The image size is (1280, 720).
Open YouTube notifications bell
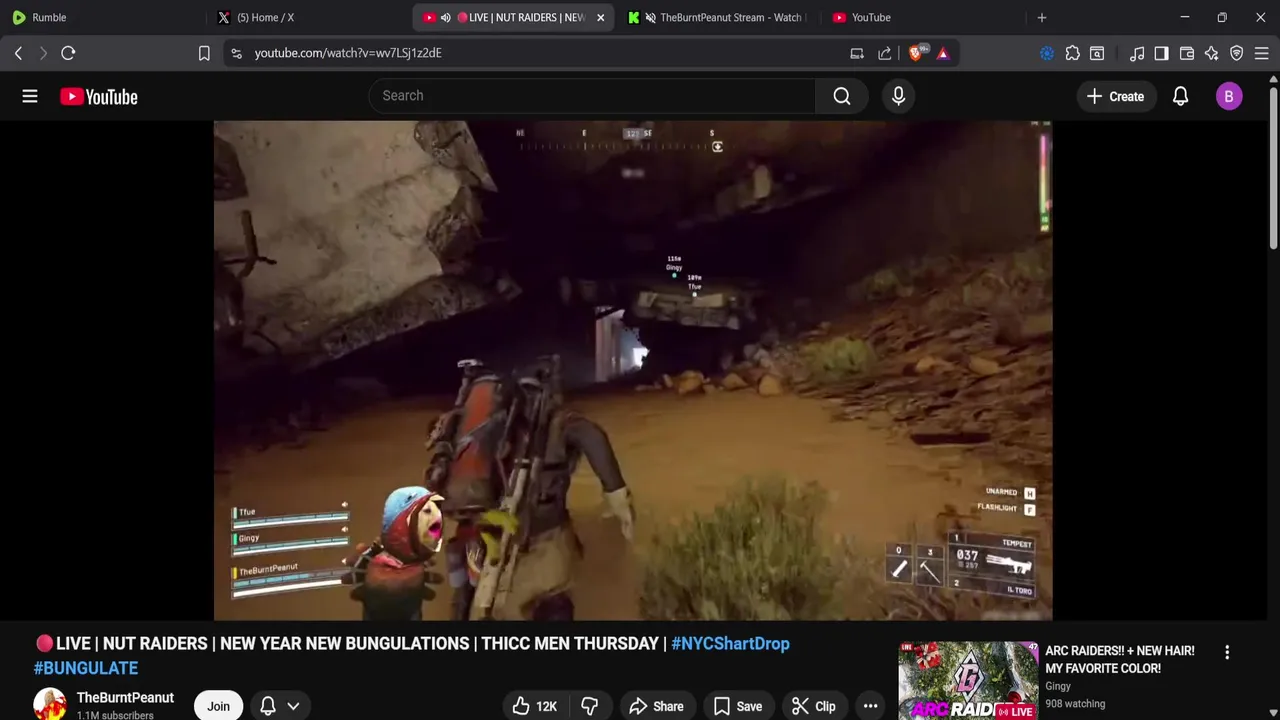point(1180,96)
